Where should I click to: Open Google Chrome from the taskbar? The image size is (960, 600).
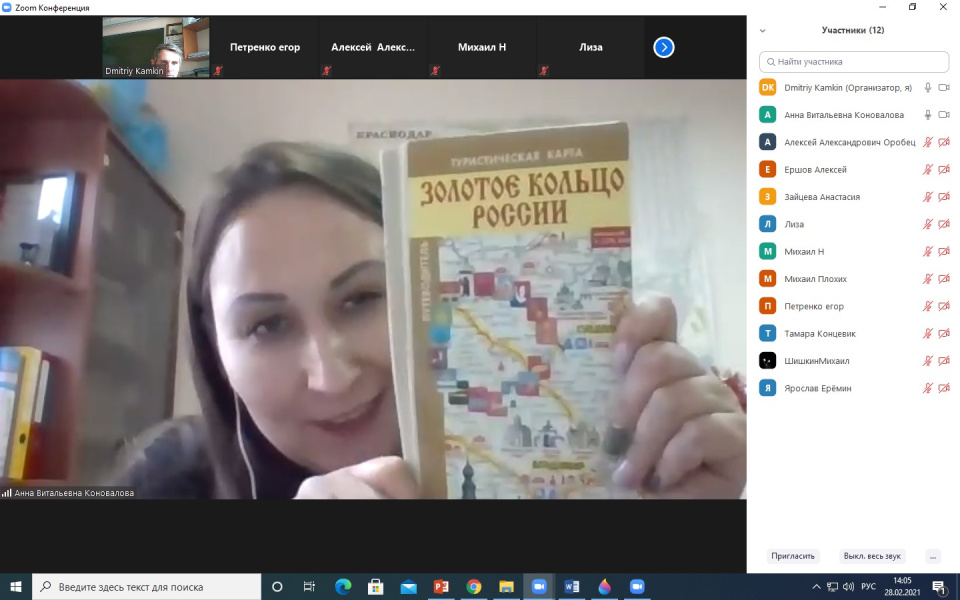pyautogui.click(x=473, y=587)
